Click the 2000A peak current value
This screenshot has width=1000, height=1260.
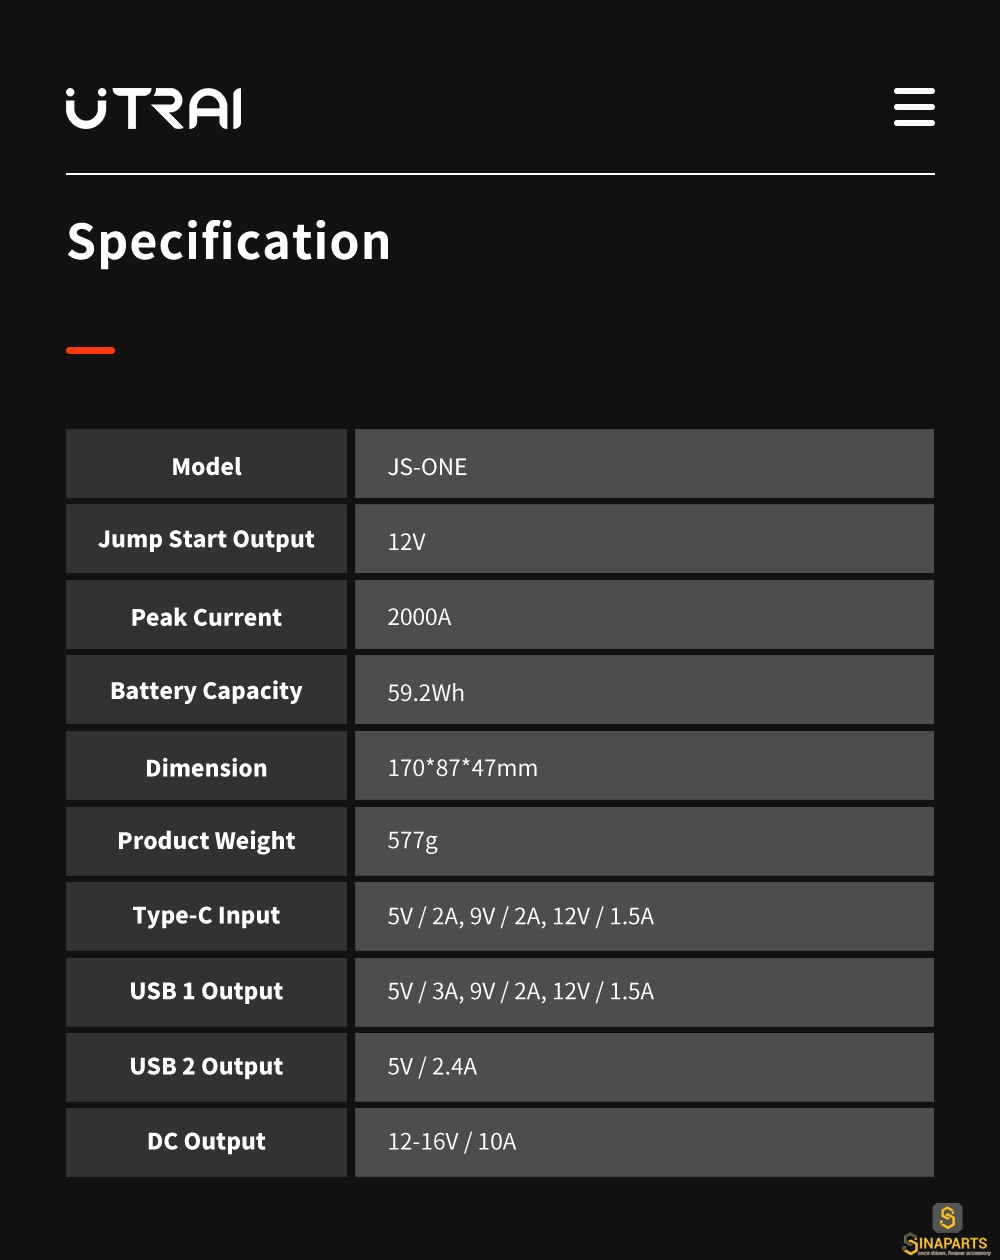[419, 617]
